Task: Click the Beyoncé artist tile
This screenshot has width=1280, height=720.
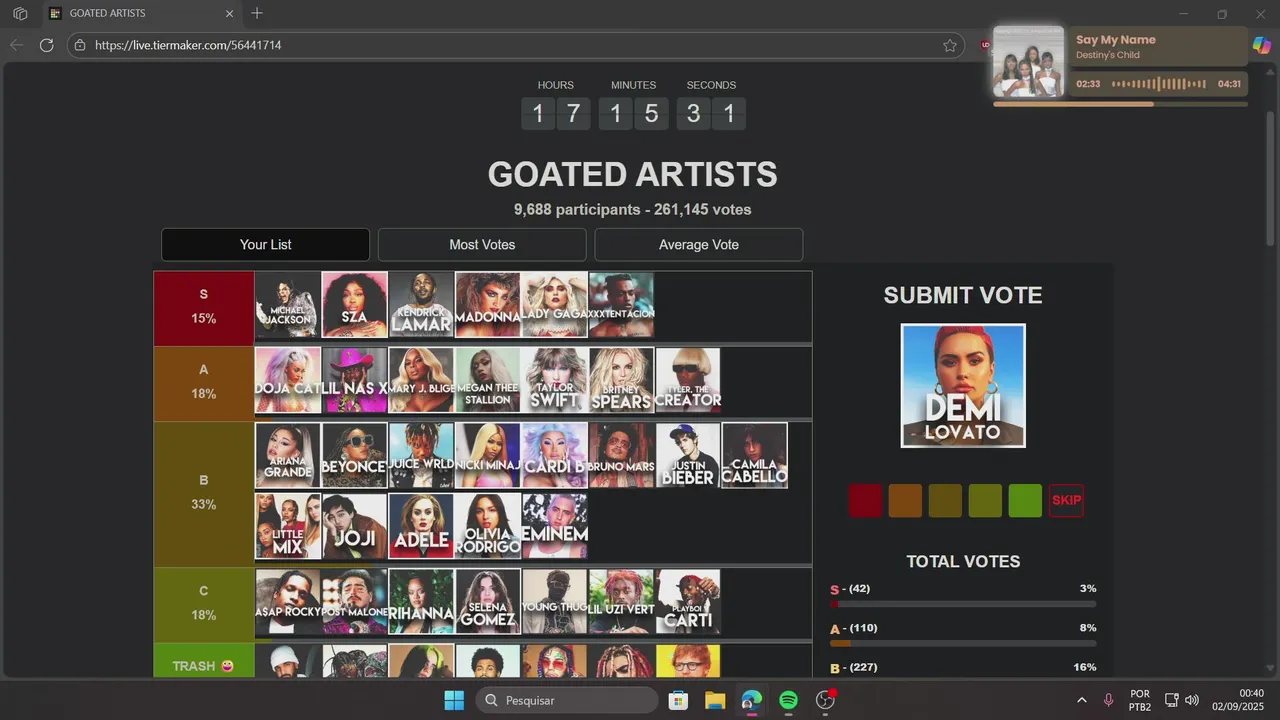Action: (x=355, y=455)
